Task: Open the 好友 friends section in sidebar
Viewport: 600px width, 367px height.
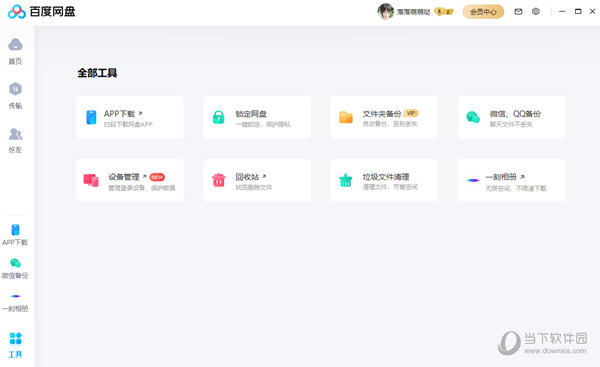Action: pos(15,140)
